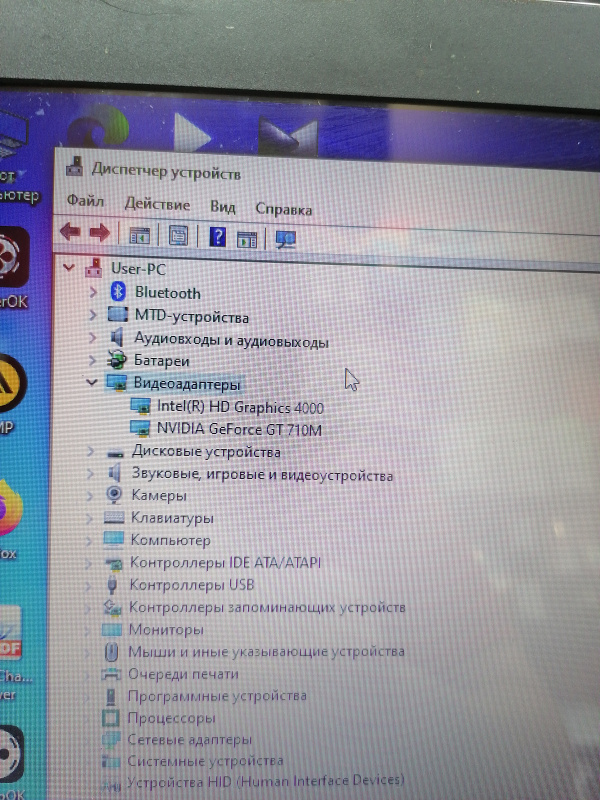The height and width of the screenshot is (800, 600).
Task: Show or hide console tree toolbar icon
Action: click(139, 235)
